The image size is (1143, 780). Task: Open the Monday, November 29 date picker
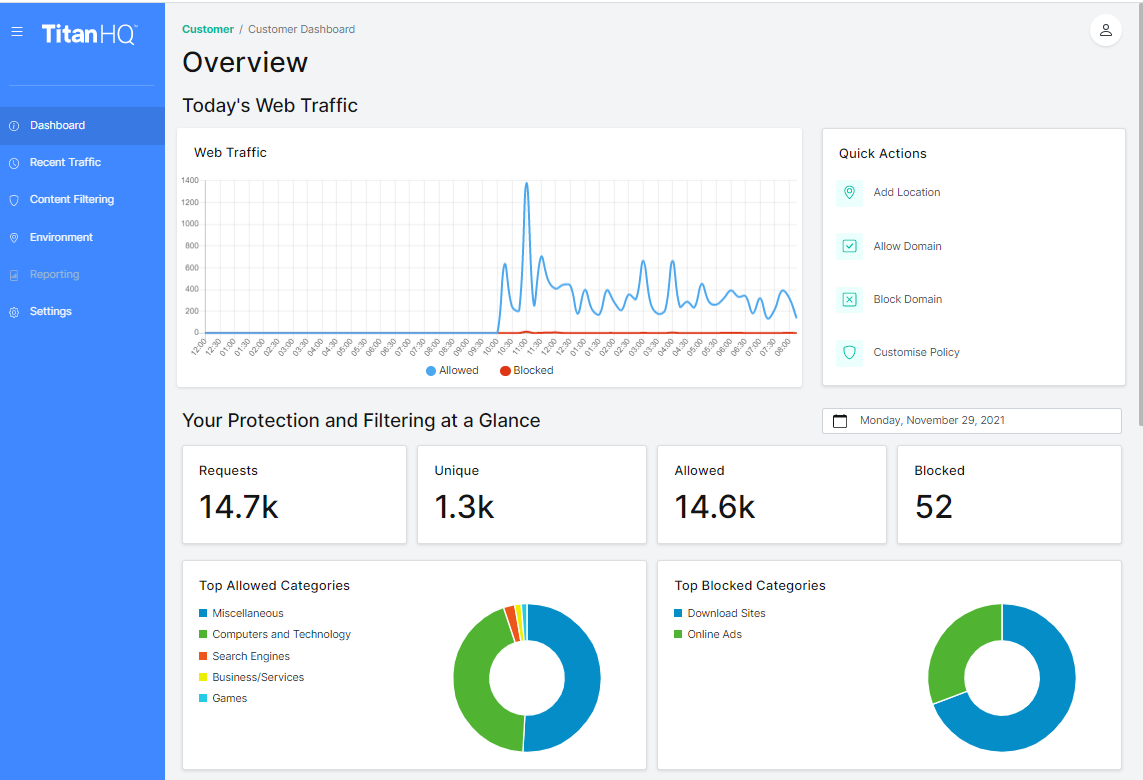point(971,421)
